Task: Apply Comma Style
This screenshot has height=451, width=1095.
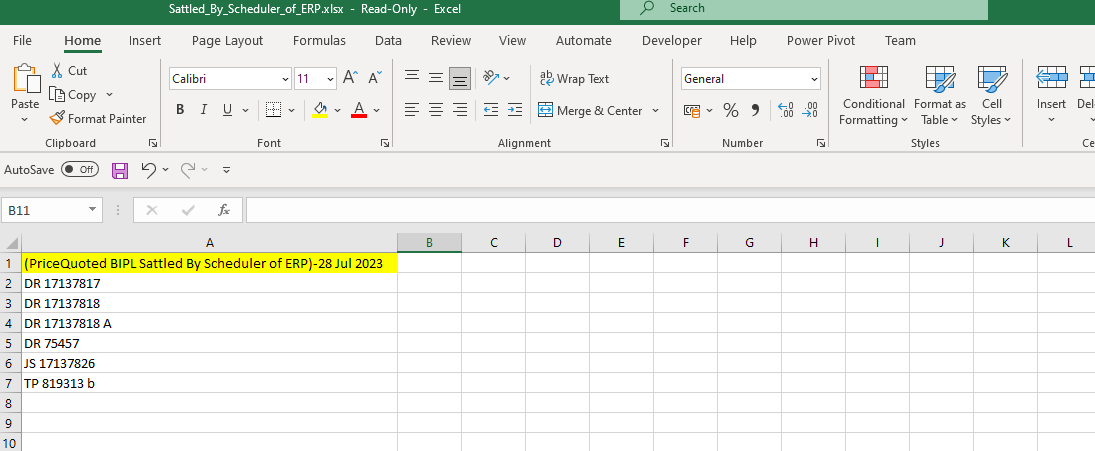Action: (755, 110)
